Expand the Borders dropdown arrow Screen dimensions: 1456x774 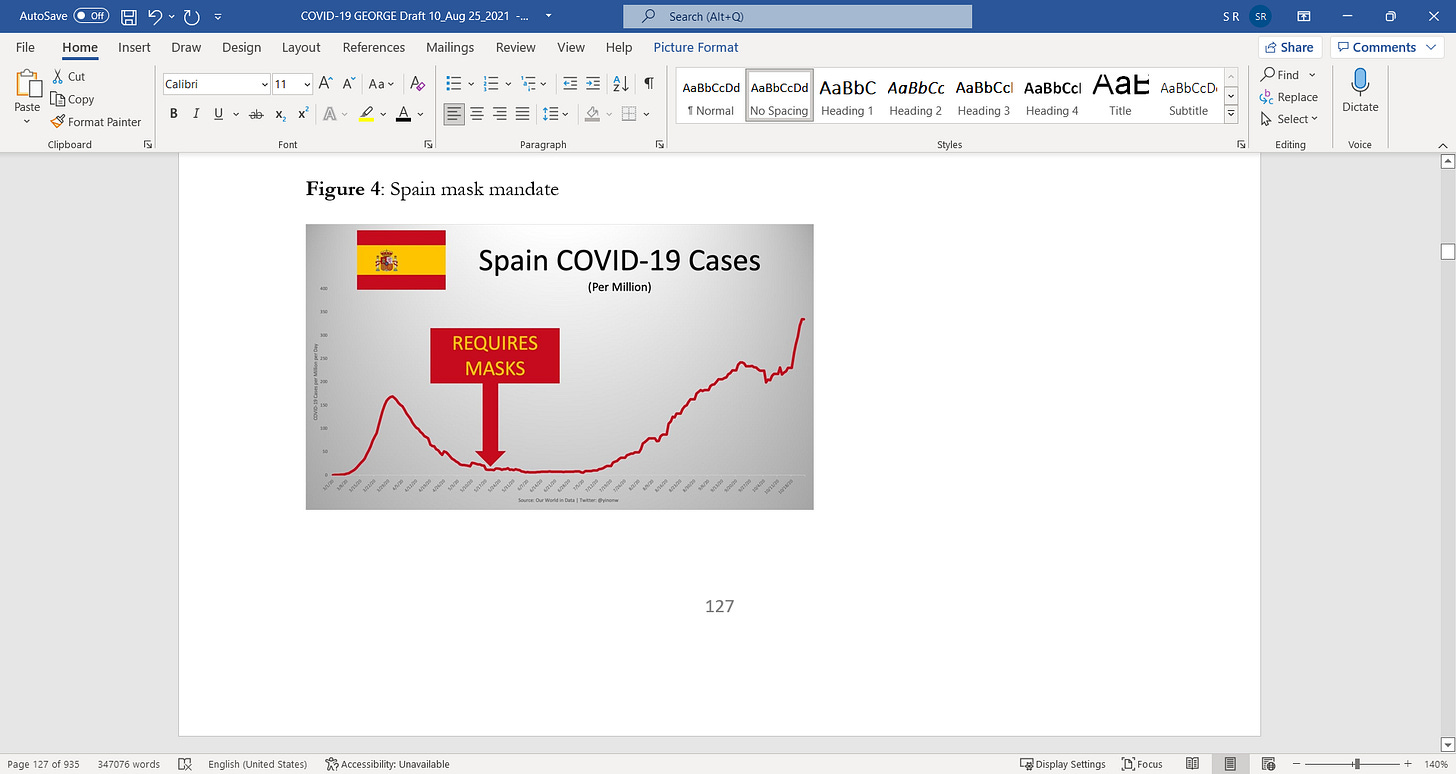646,114
